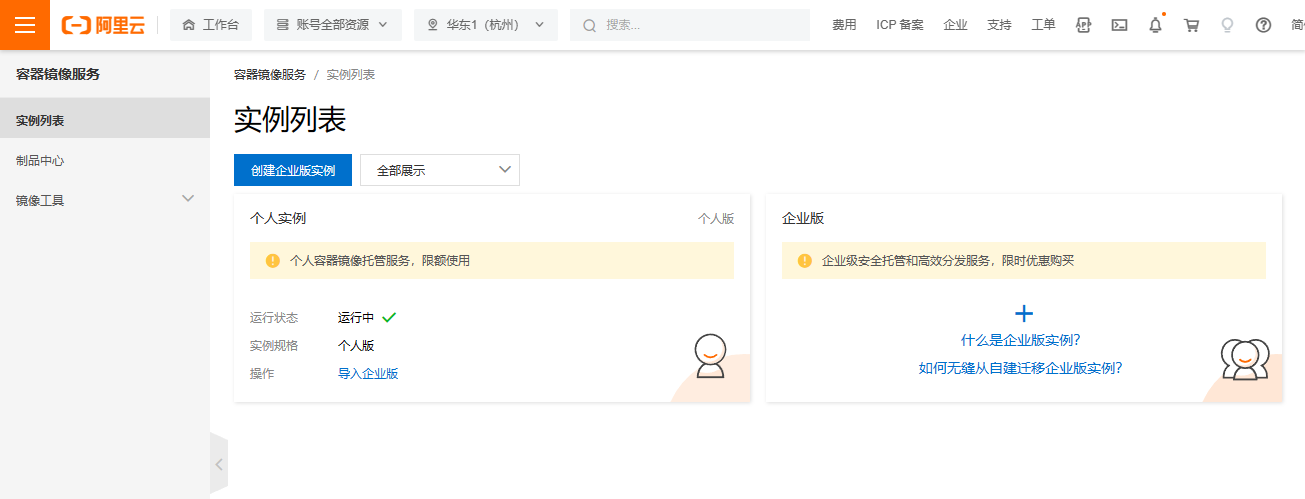The height and width of the screenshot is (499, 1305).
Task: Launch Cloud Shell terminal icon
Action: pos(1119,25)
